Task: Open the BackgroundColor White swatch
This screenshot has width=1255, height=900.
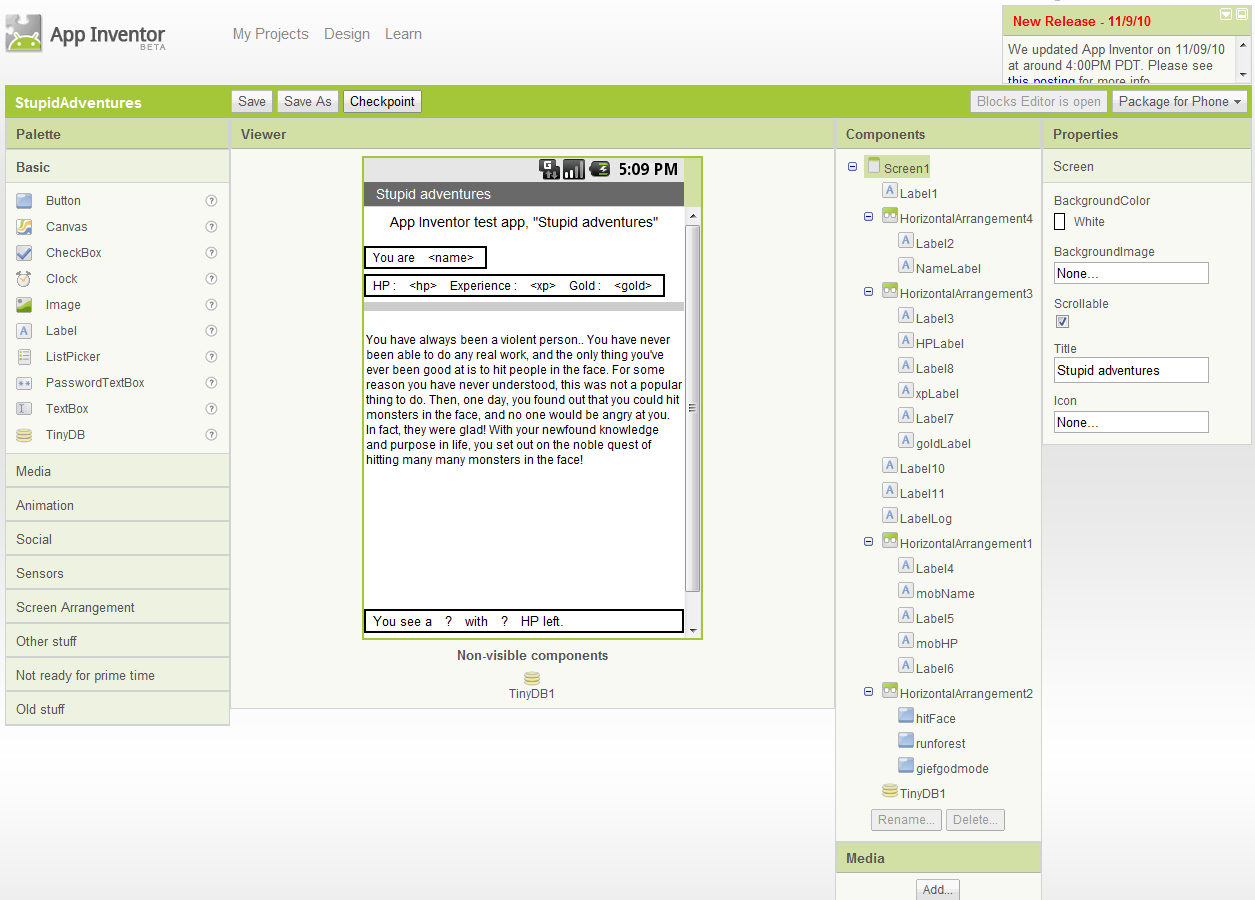Action: pos(1060,221)
